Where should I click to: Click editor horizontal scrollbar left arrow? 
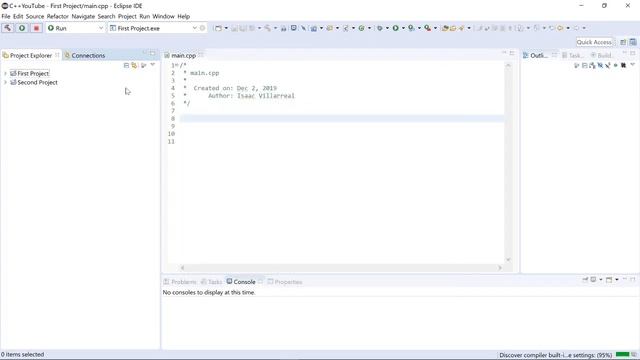[x=182, y=268]
